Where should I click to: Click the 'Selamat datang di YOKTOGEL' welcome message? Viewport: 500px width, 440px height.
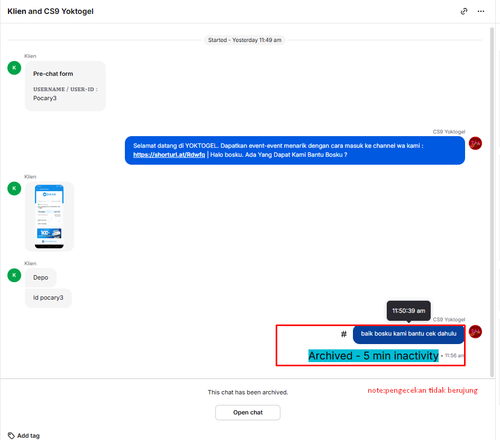pyautogui.click(x=295, y=150)
